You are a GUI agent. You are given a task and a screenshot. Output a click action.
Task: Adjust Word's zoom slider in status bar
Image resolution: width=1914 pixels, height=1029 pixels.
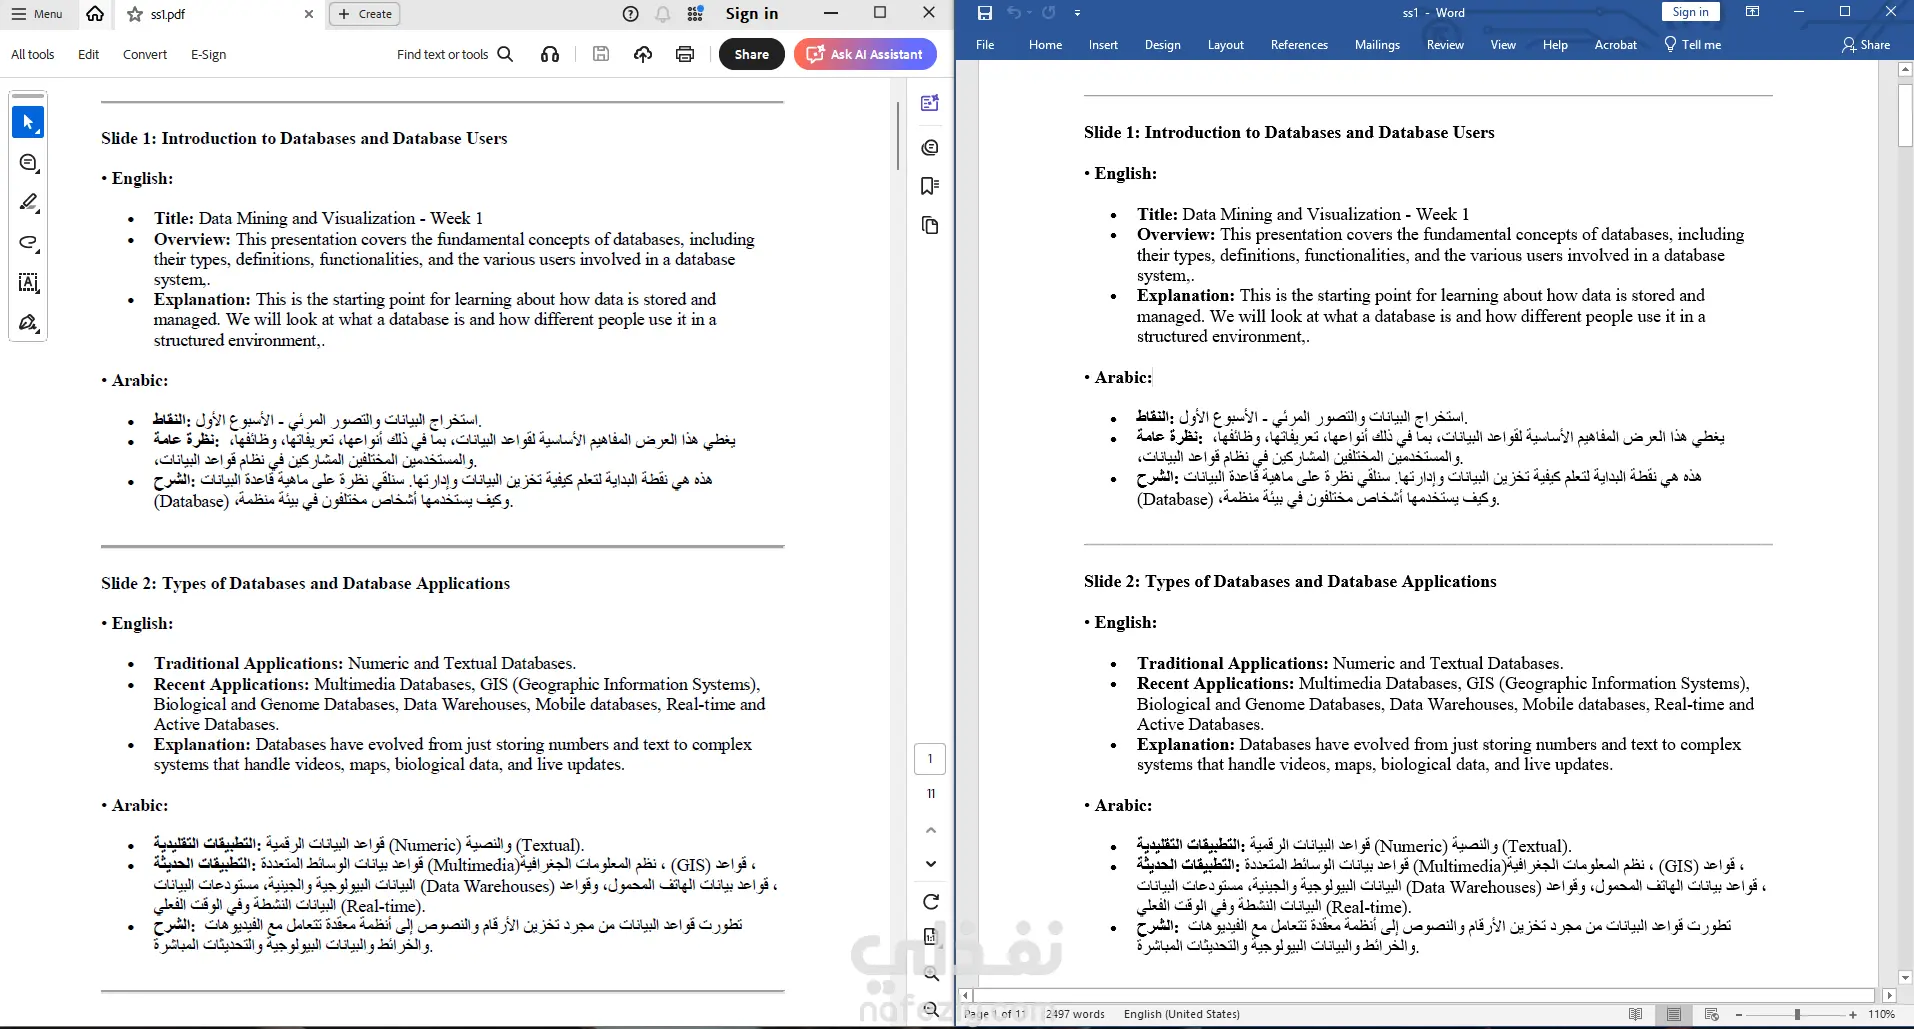pos(1797,1014)
